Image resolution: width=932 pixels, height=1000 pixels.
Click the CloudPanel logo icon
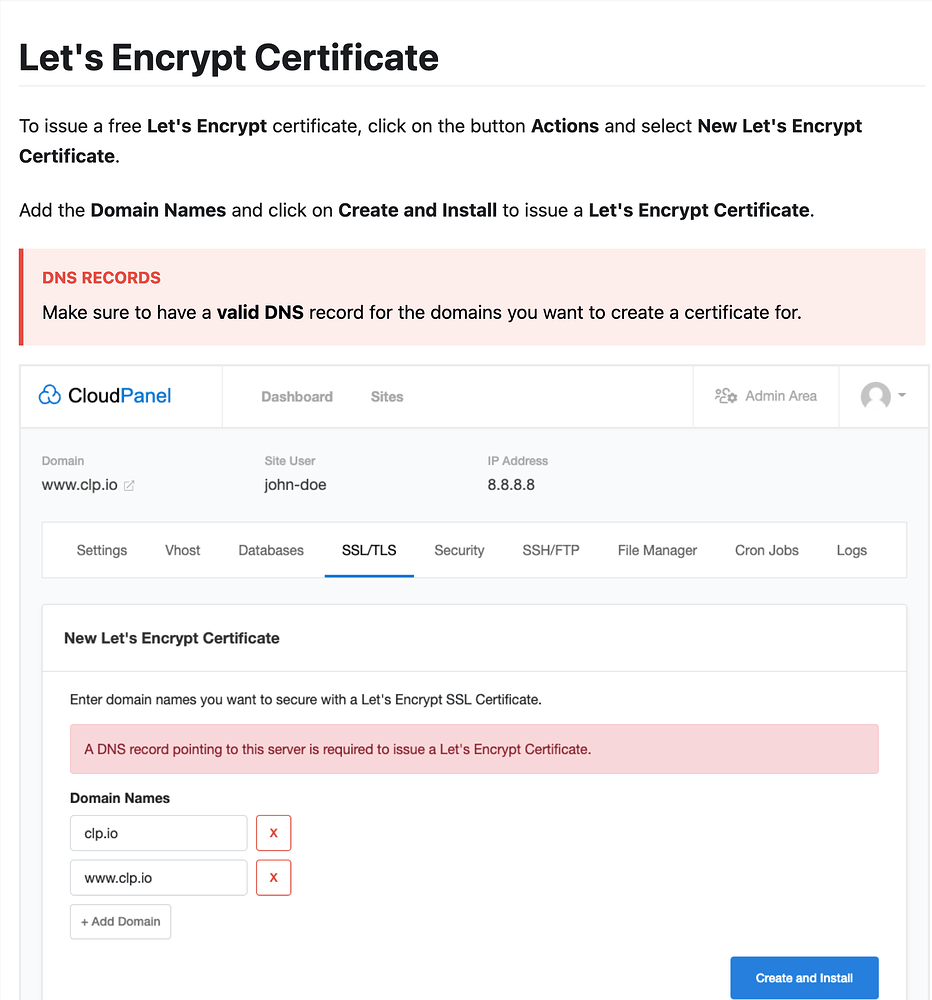click(49, 395)
